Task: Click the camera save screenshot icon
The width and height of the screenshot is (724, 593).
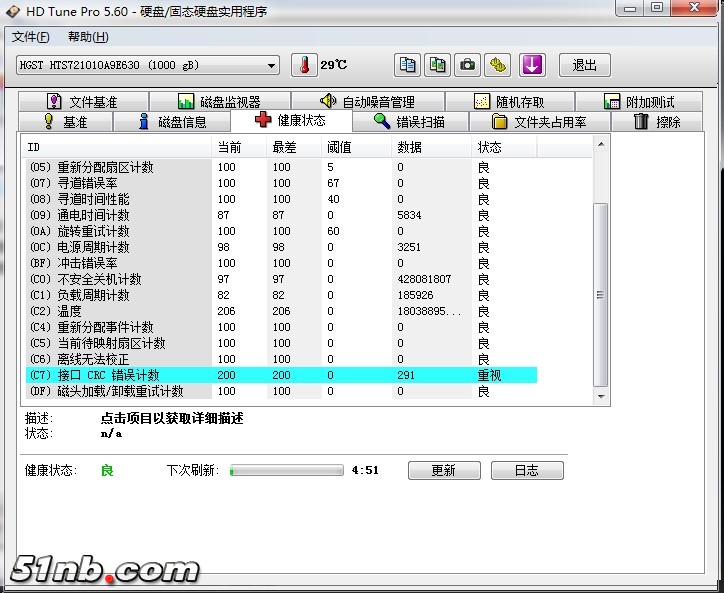Action: tap(467, 65)
